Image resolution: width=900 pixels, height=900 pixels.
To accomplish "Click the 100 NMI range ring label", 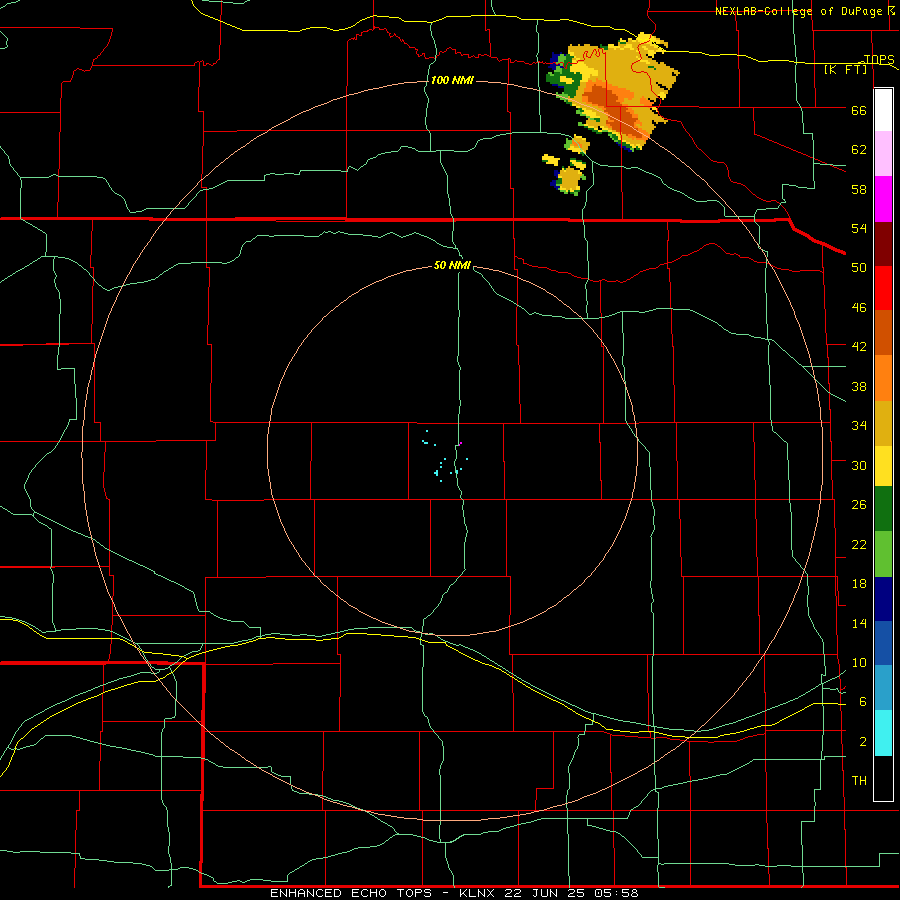I will click(x=452, y=80).
